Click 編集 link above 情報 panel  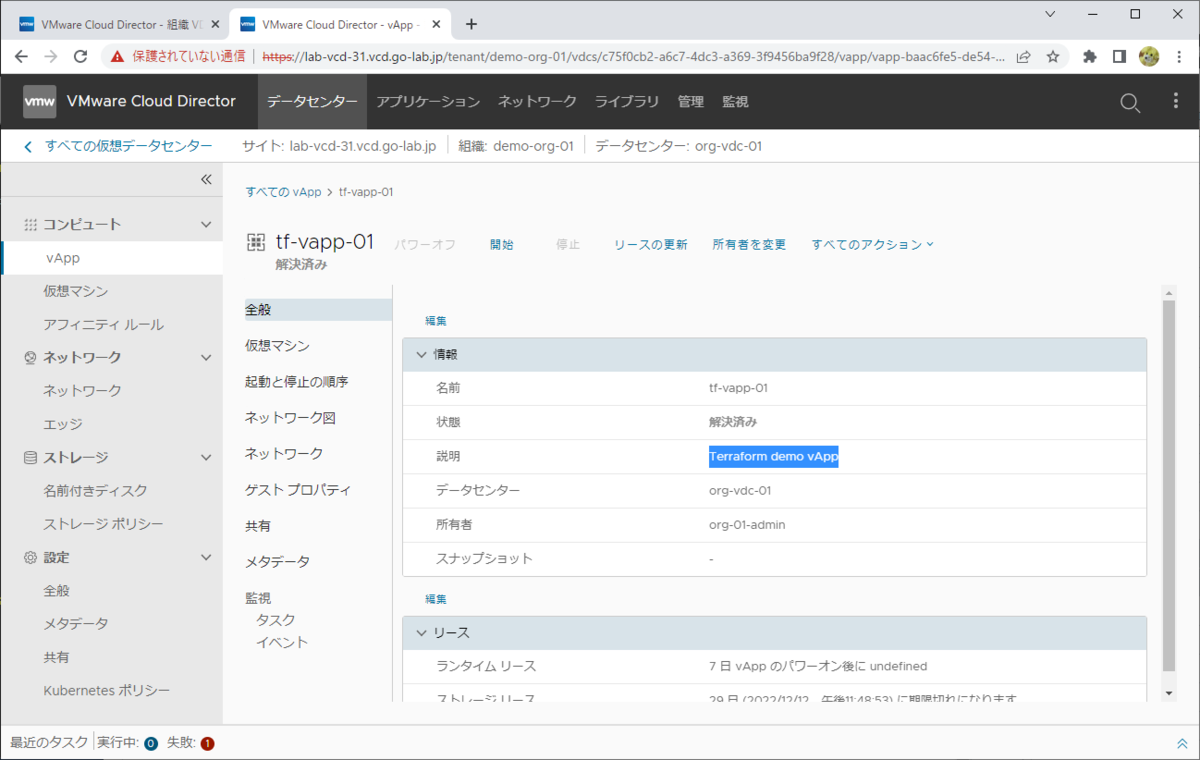pos(435,321)
